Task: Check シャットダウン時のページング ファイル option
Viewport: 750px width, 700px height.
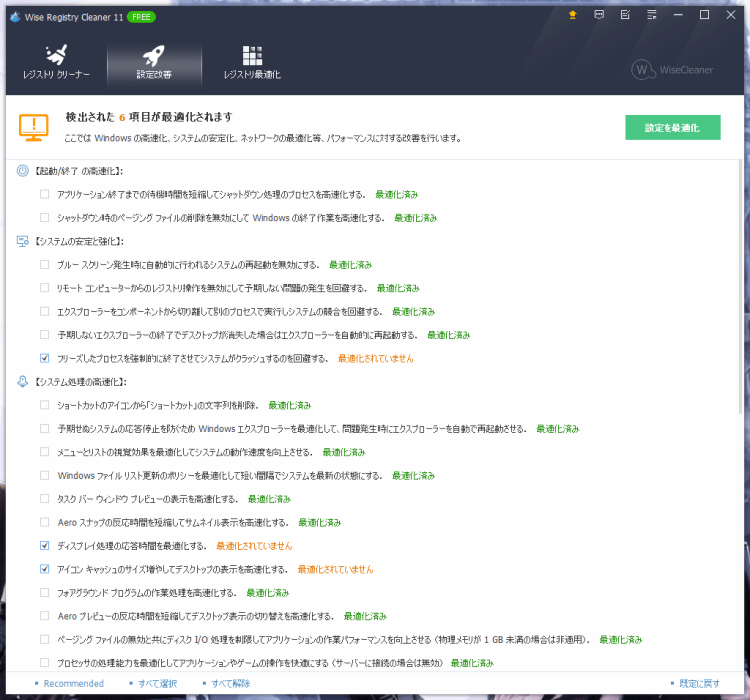Action: tap(44, 218)
